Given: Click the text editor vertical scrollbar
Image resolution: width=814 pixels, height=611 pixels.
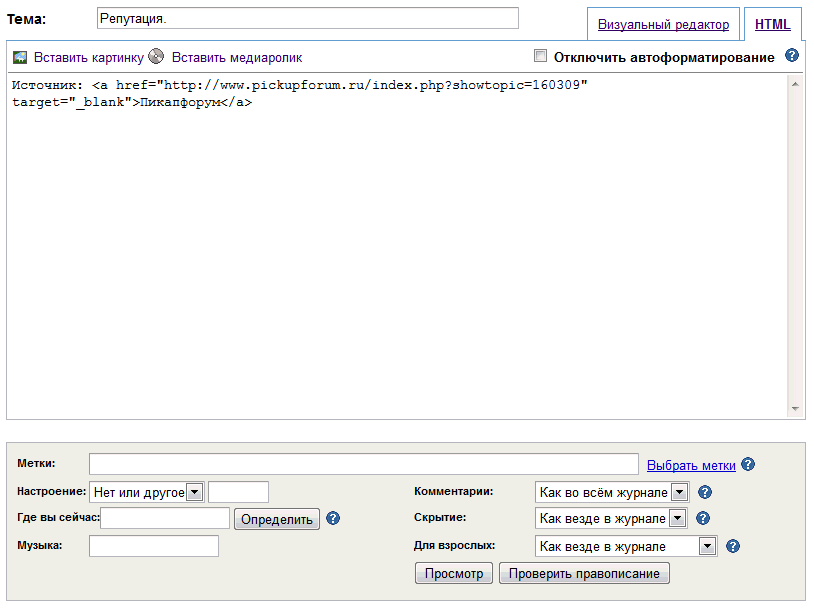Looking at the screenshot, I should (796, 246).
